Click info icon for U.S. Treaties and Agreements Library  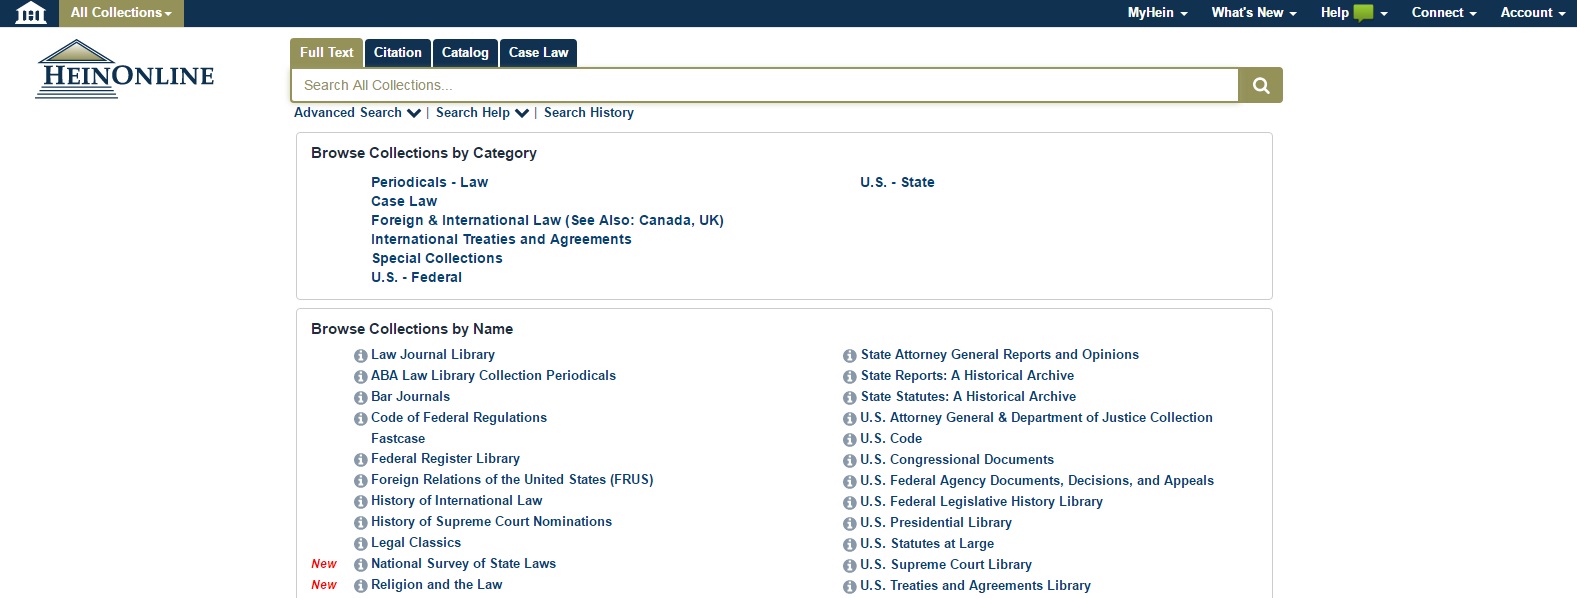[850, 587]
